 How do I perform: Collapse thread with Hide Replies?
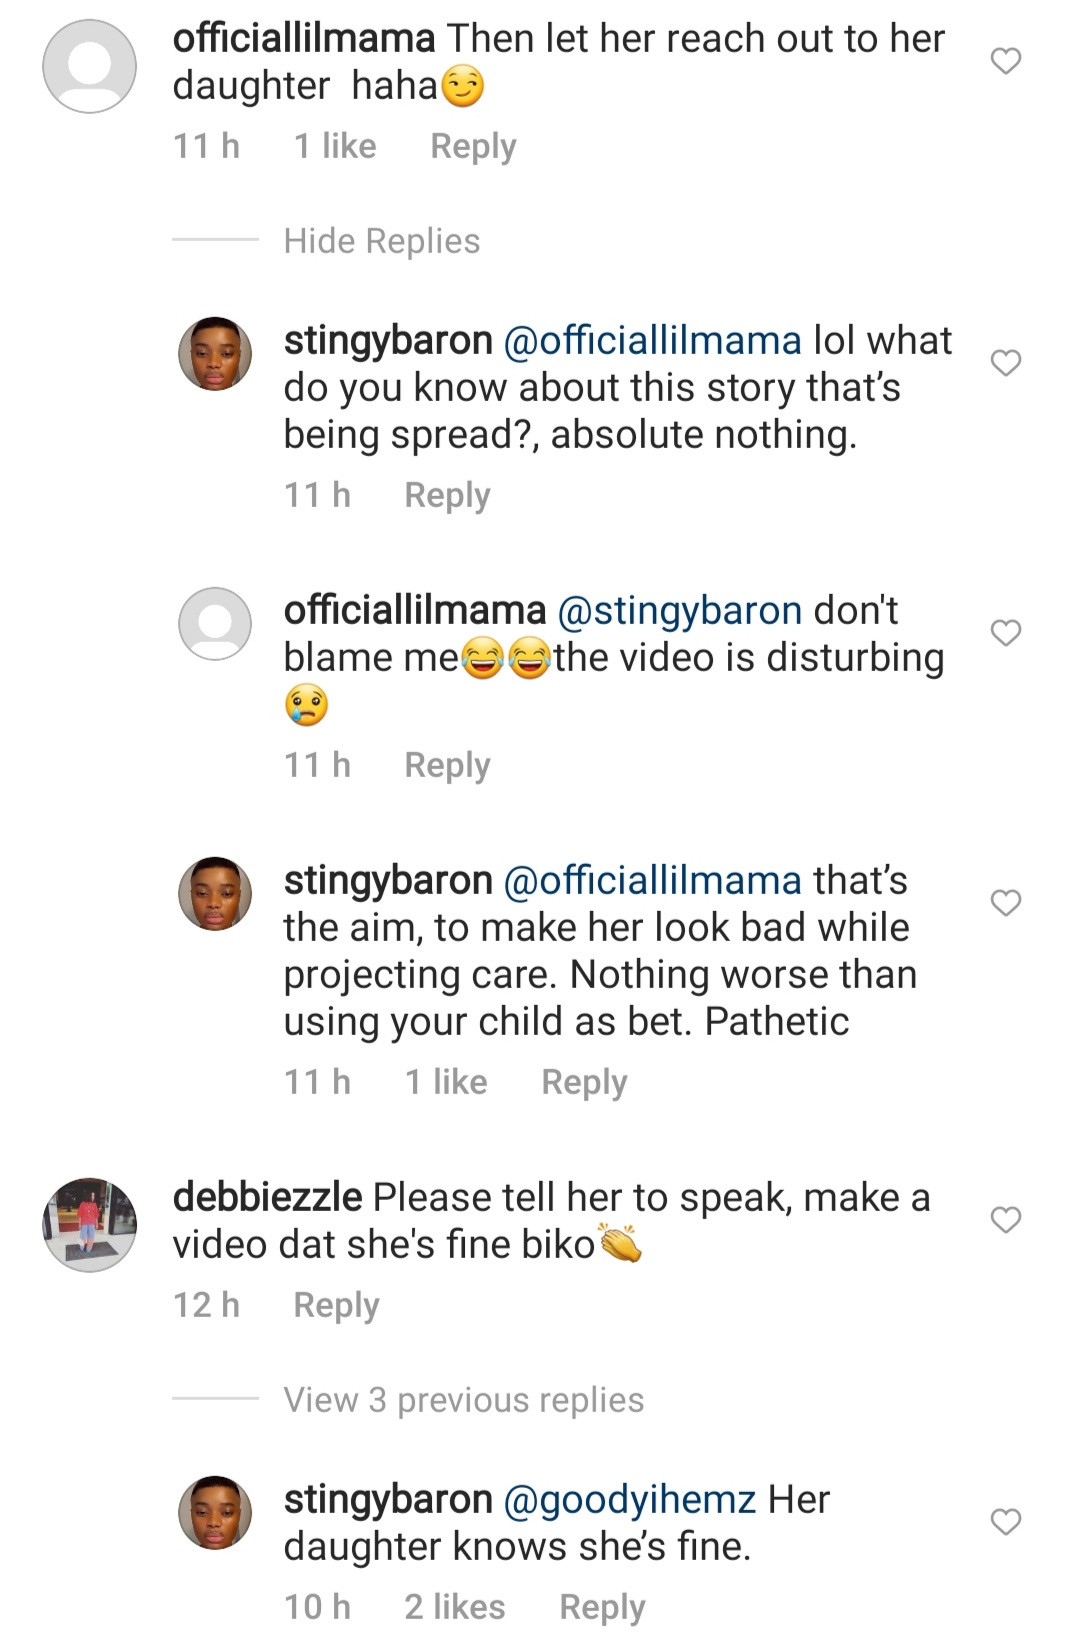381,241
